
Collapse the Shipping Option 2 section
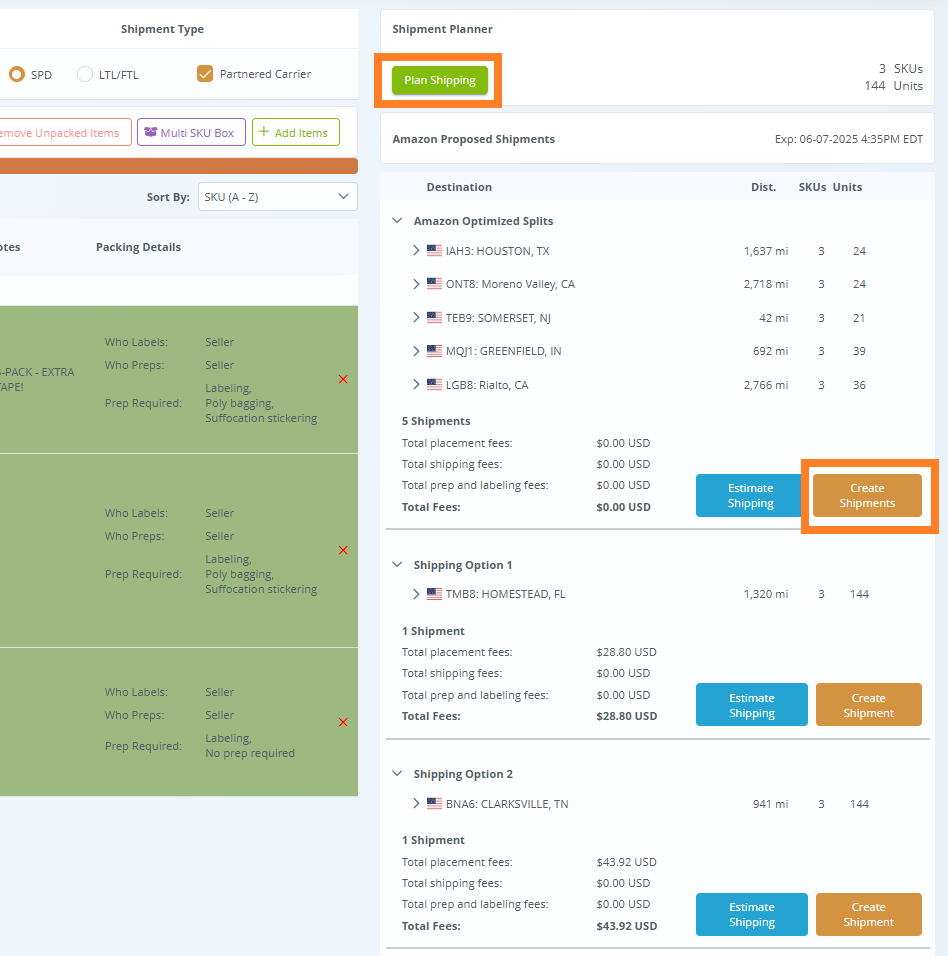(x=397, y=773)
